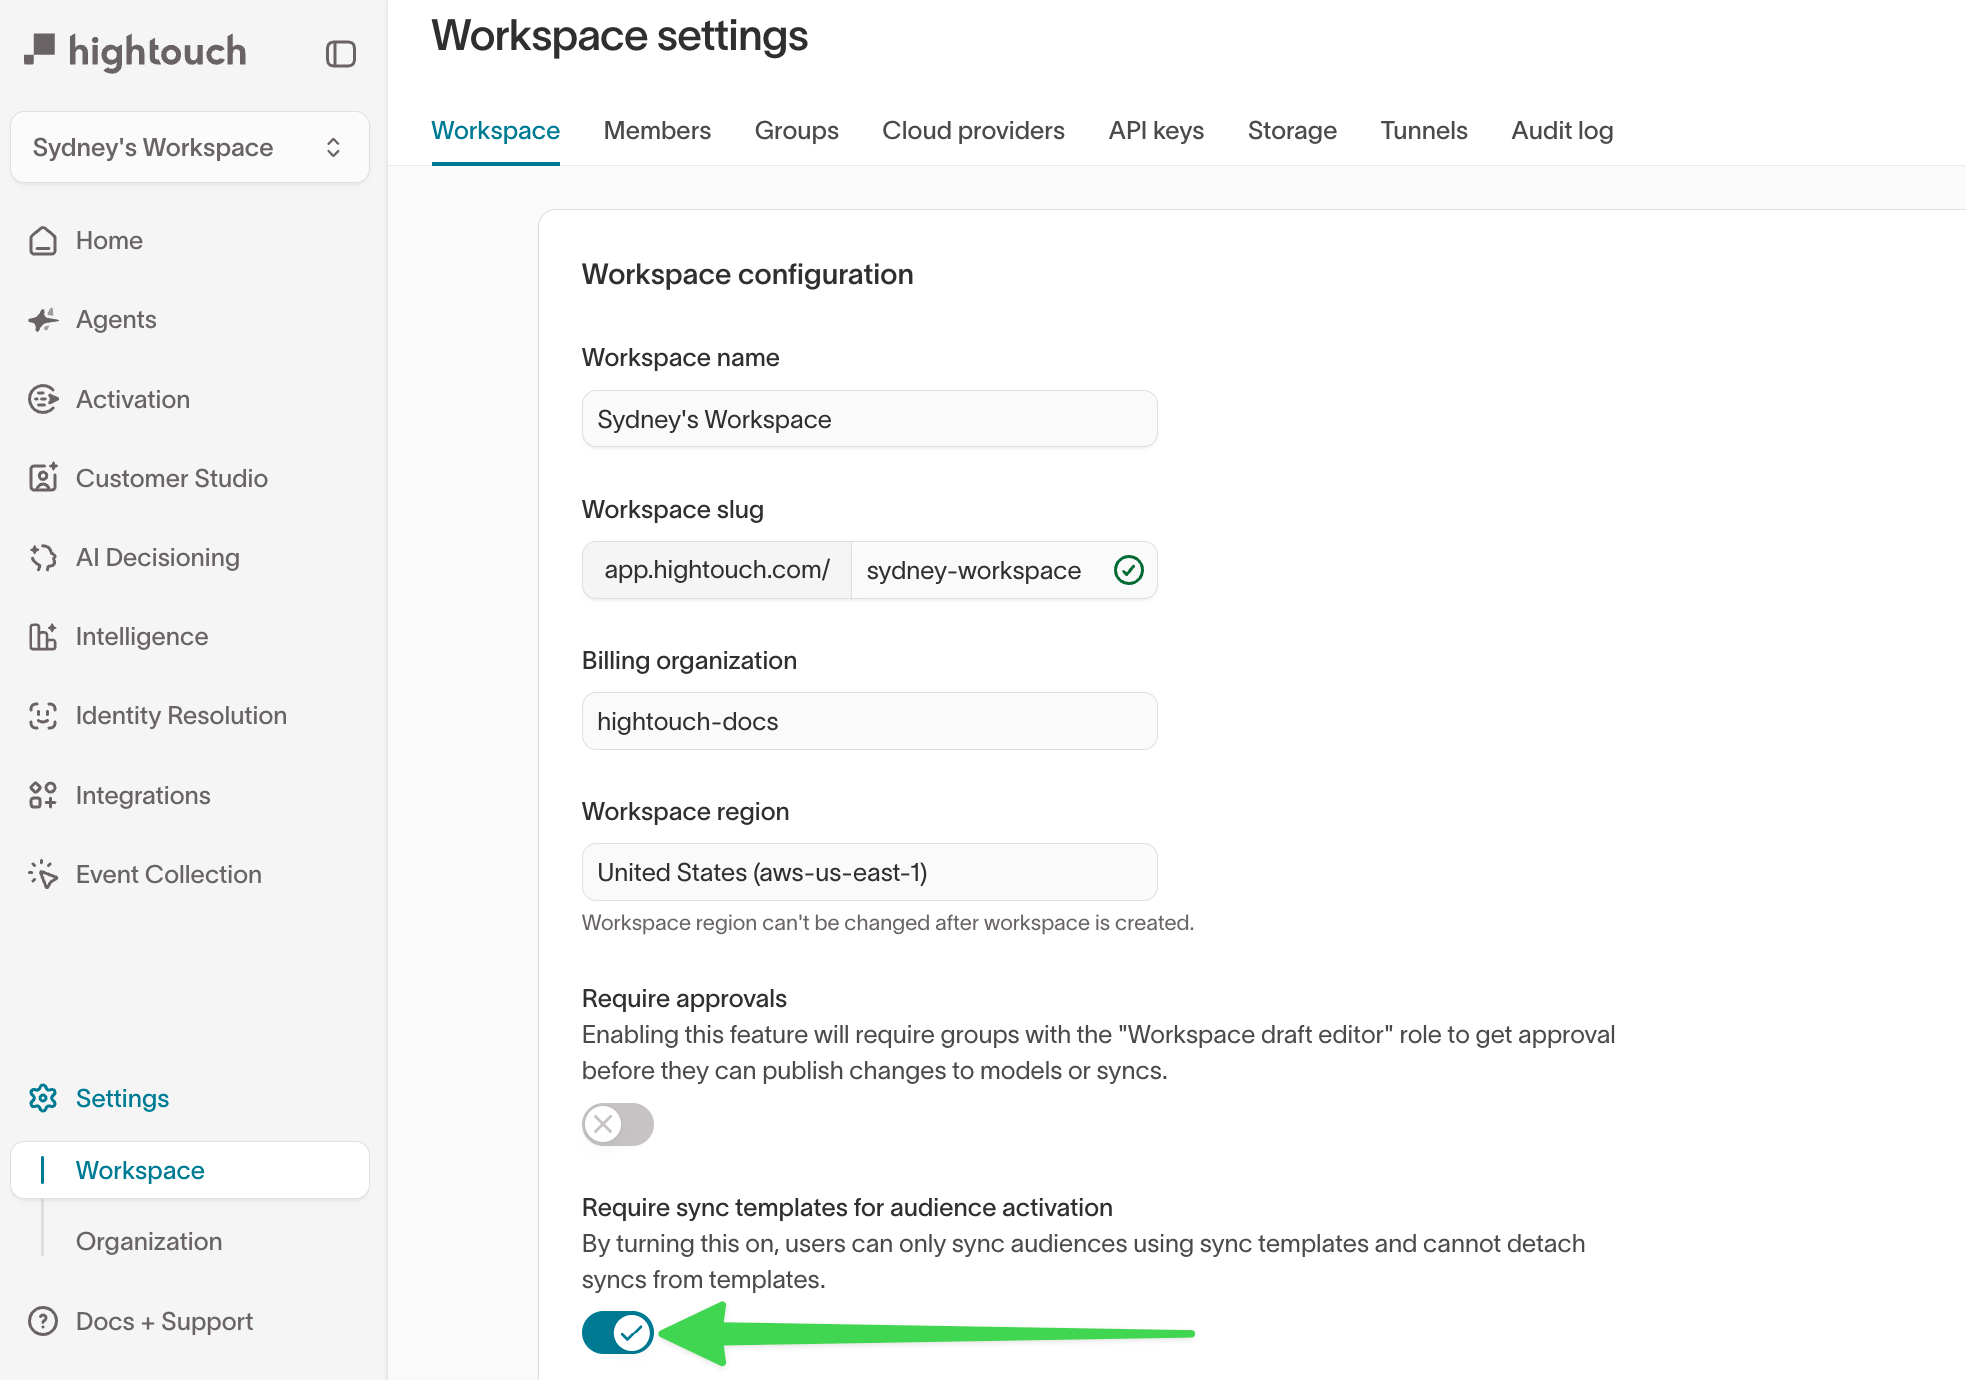View the Audit log tab
Screen dimensions: 1966x1380
[1562, 130]
